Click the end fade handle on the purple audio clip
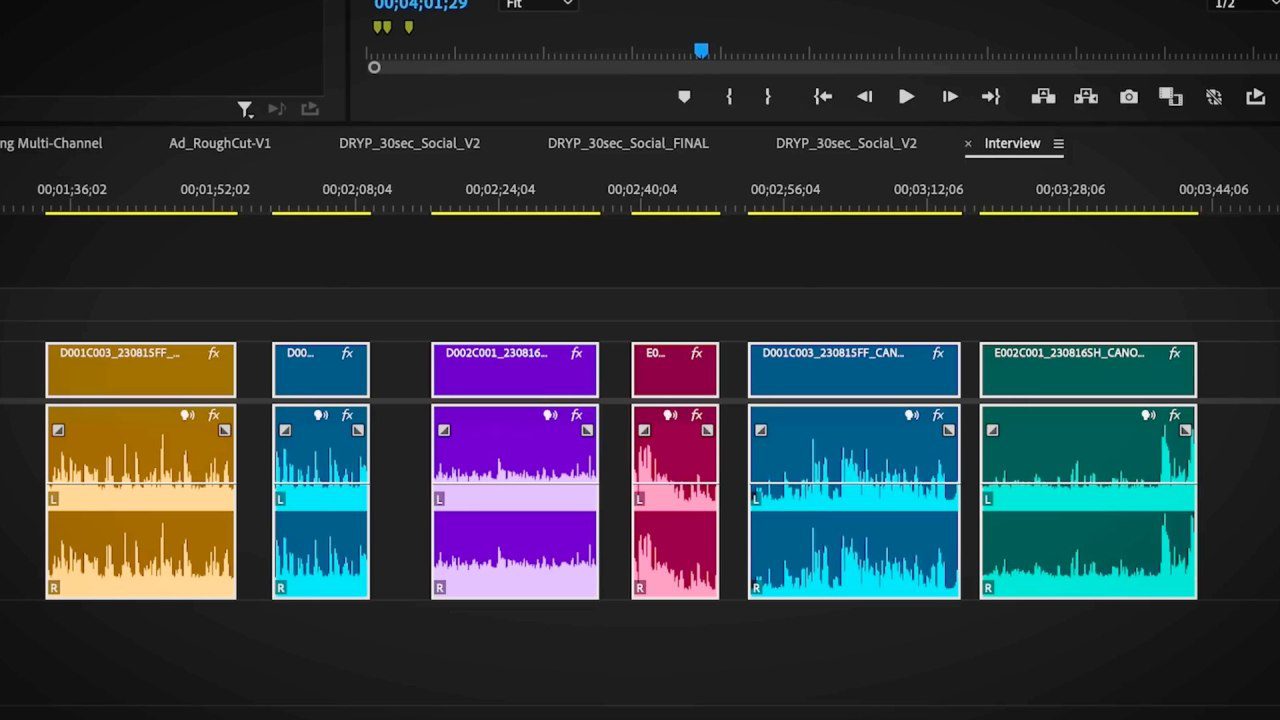 click(x=587, y=430)
